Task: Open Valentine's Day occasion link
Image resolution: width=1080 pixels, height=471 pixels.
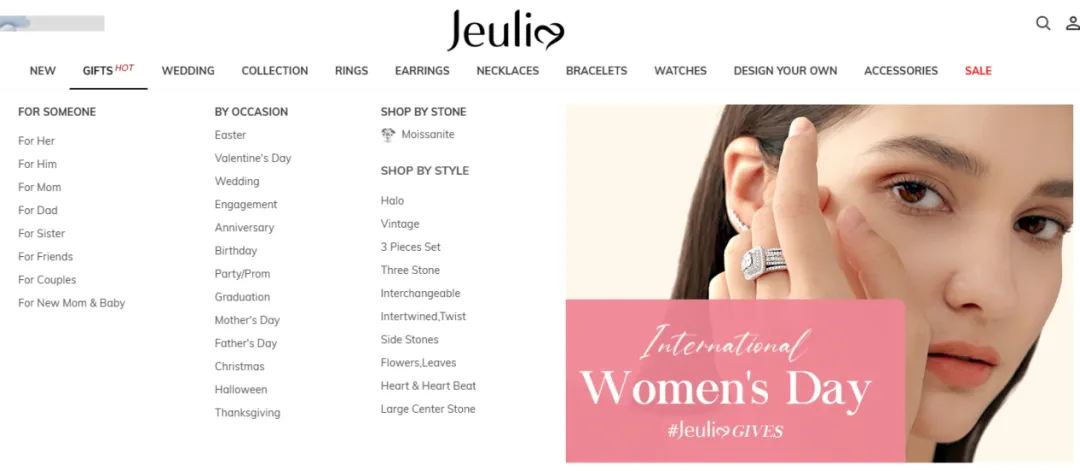Action: (x=253, y=158)
